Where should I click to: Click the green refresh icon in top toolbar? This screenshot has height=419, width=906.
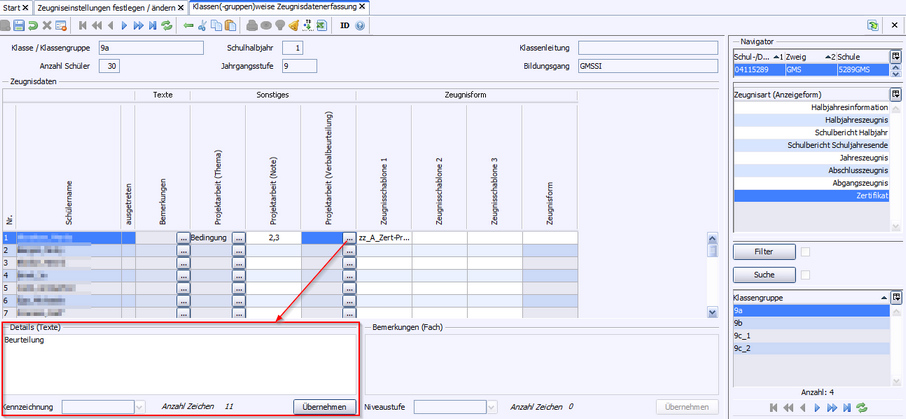pos(166,24)
